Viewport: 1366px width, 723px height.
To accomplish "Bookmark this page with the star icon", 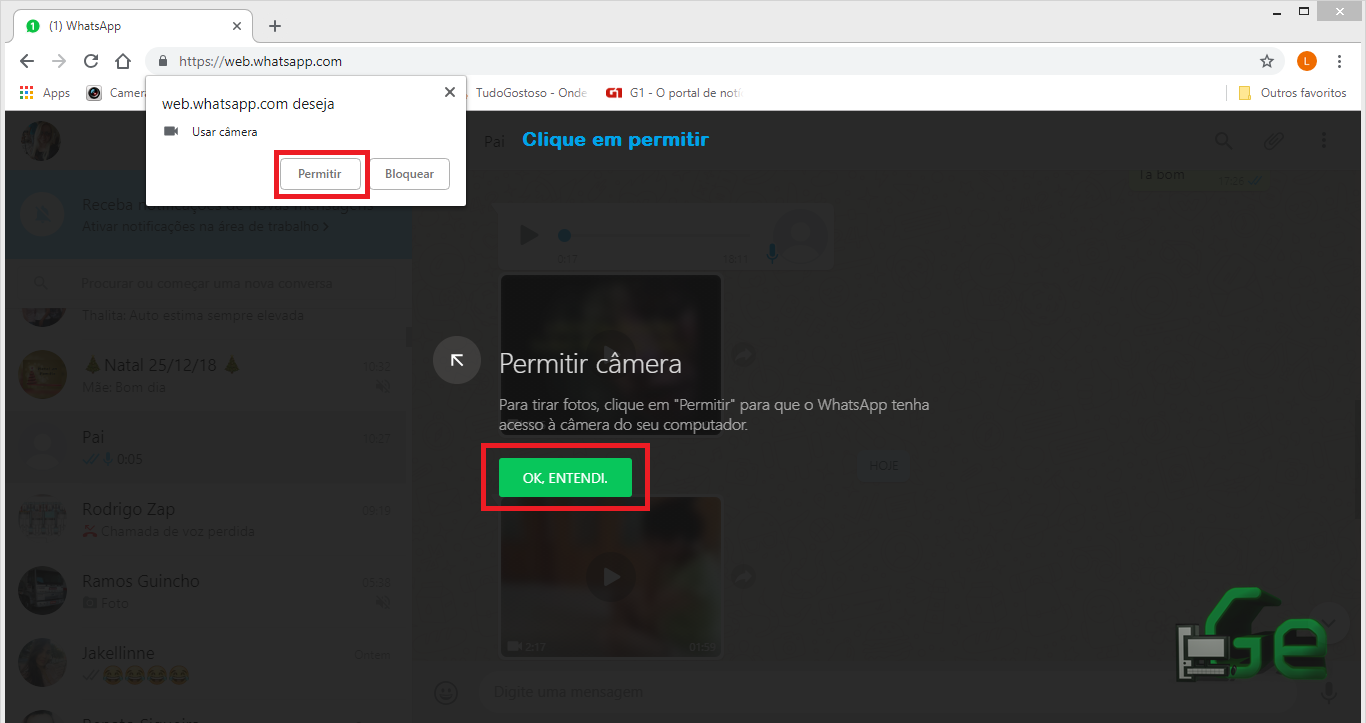I will coord(1267,61).
